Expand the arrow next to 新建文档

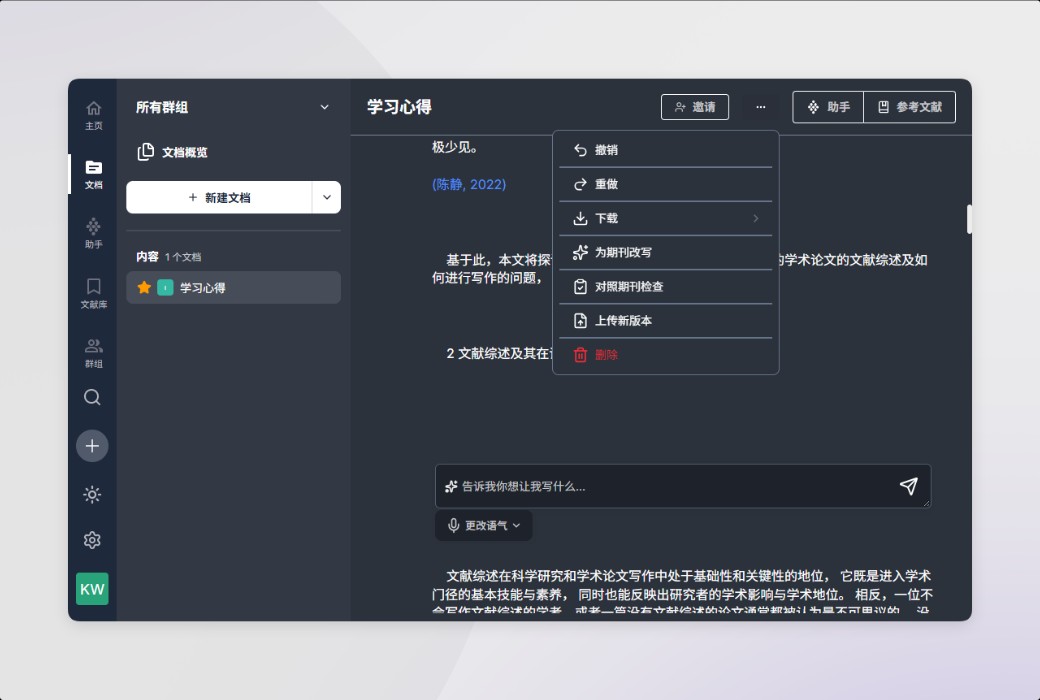tap(326, 198)
